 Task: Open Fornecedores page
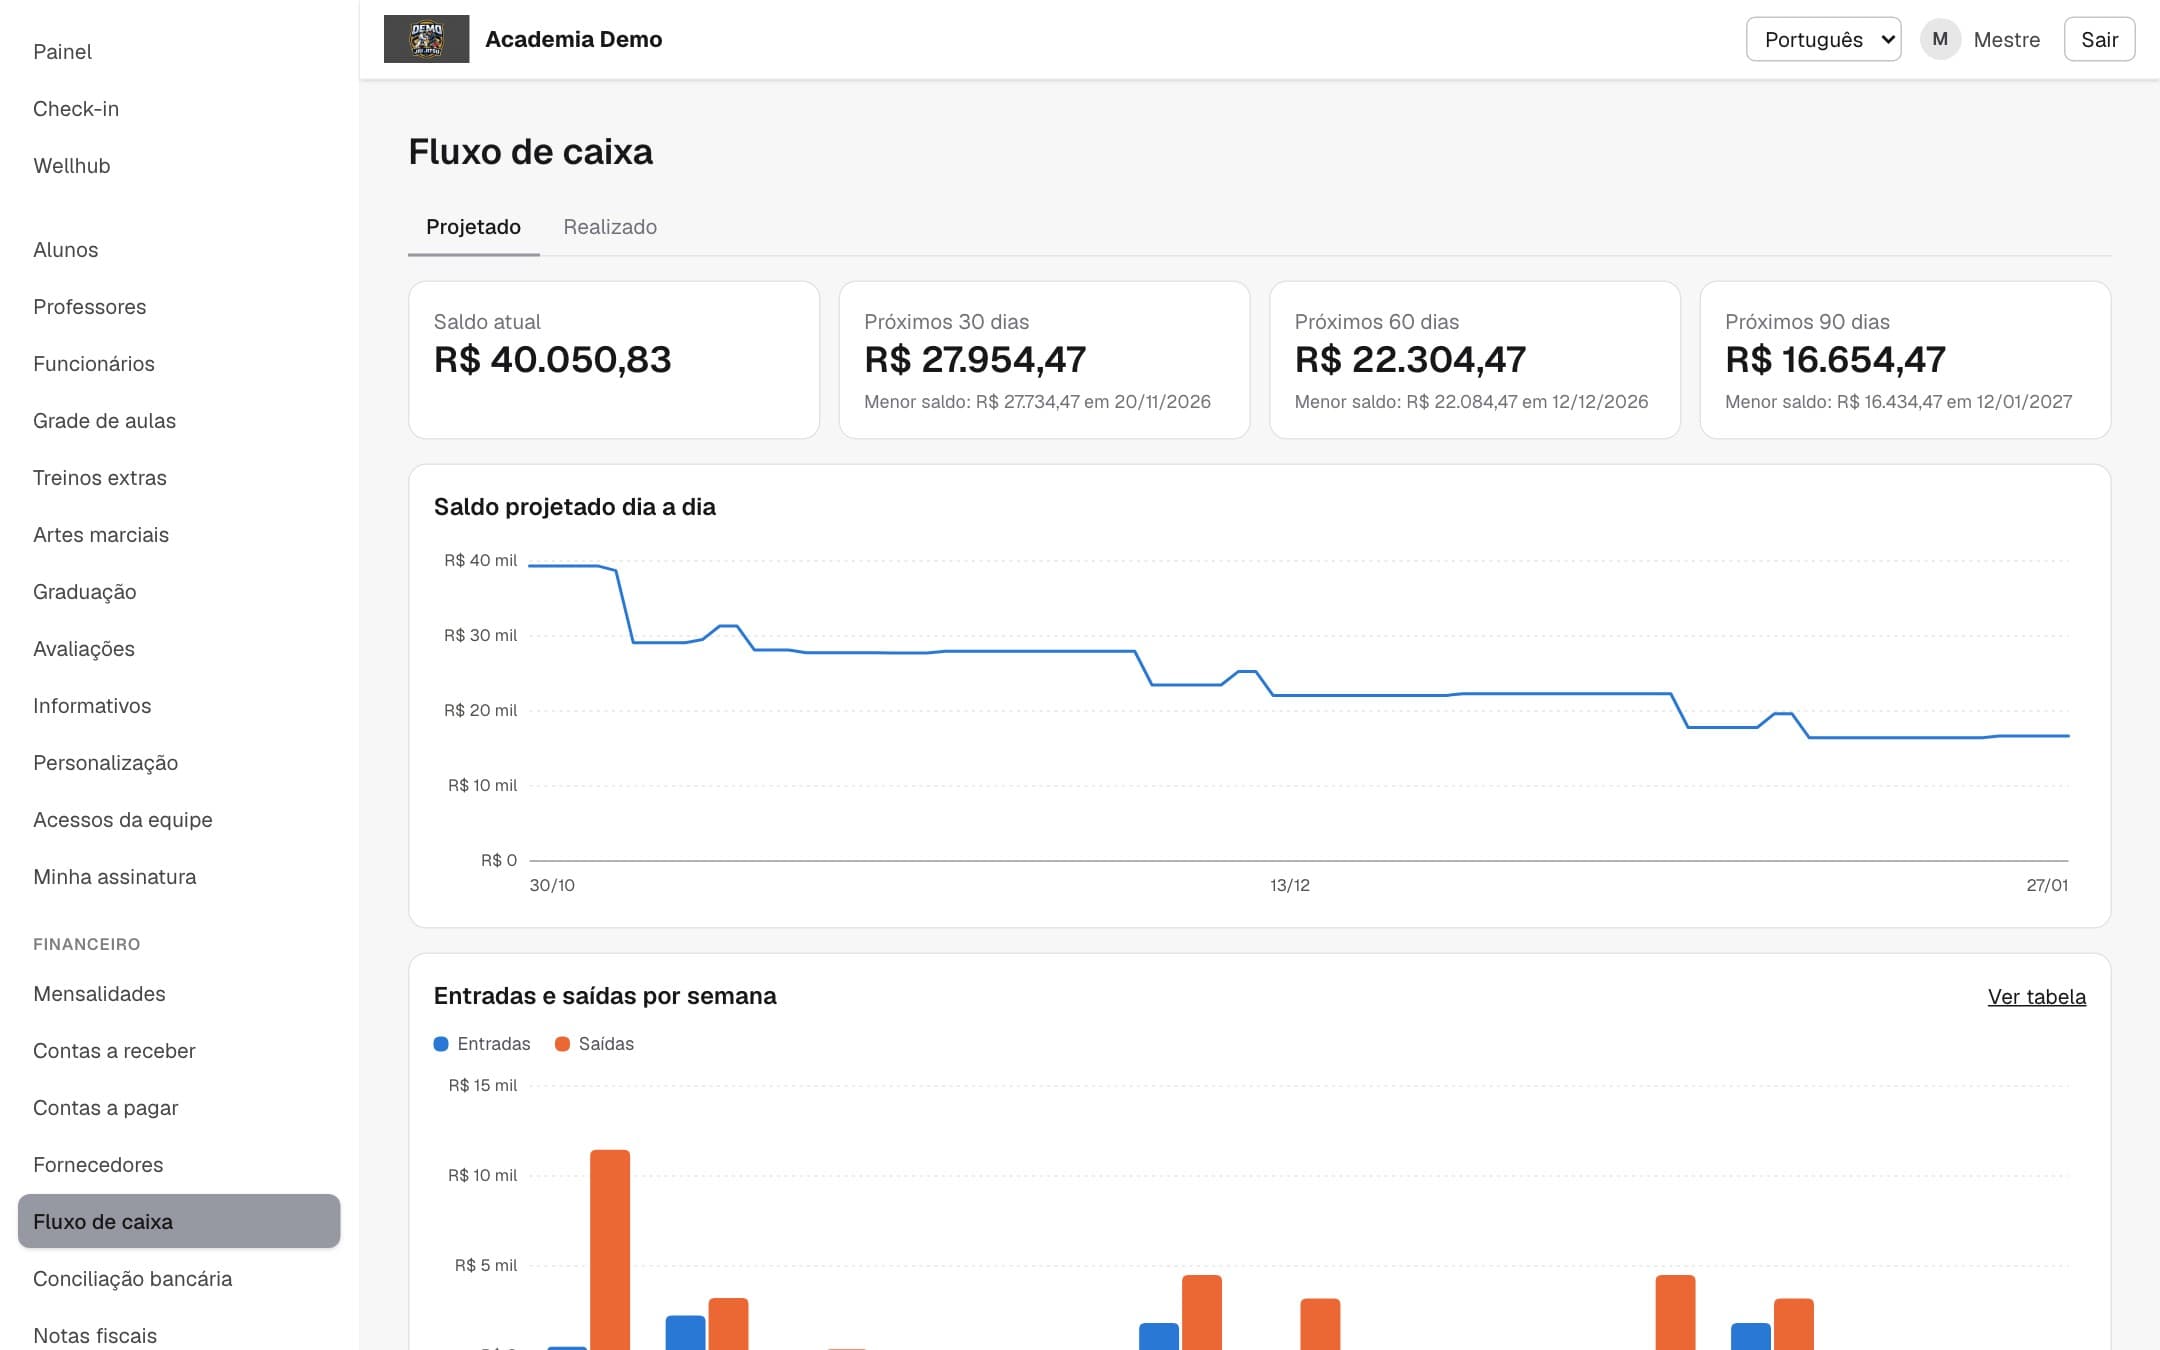coord(179,1165)
